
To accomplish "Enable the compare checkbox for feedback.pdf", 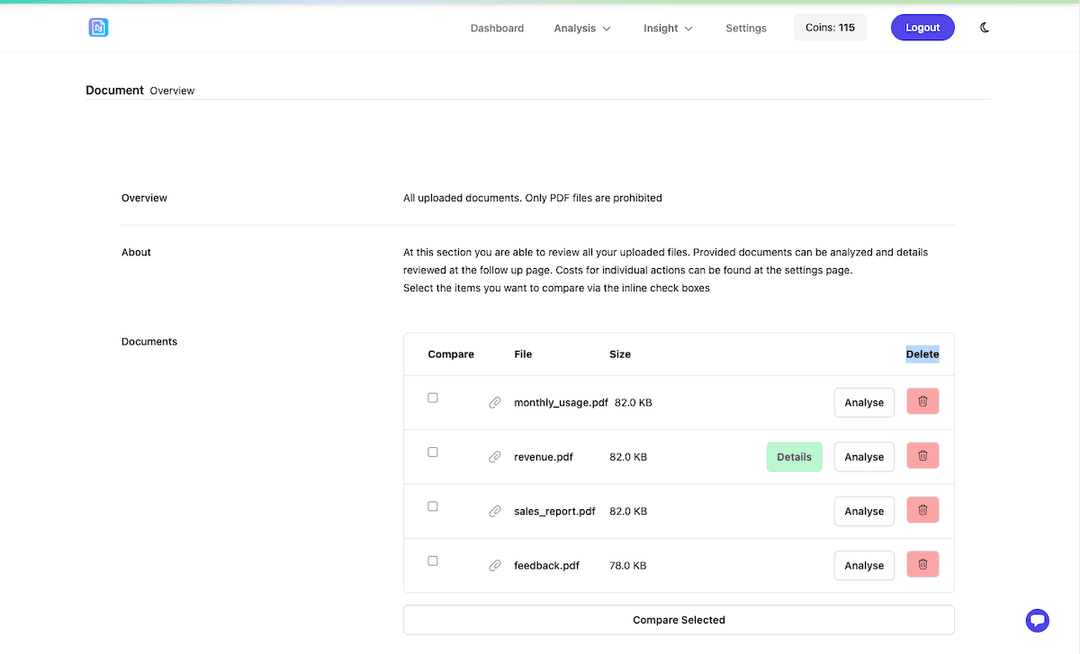I will 432,560.
